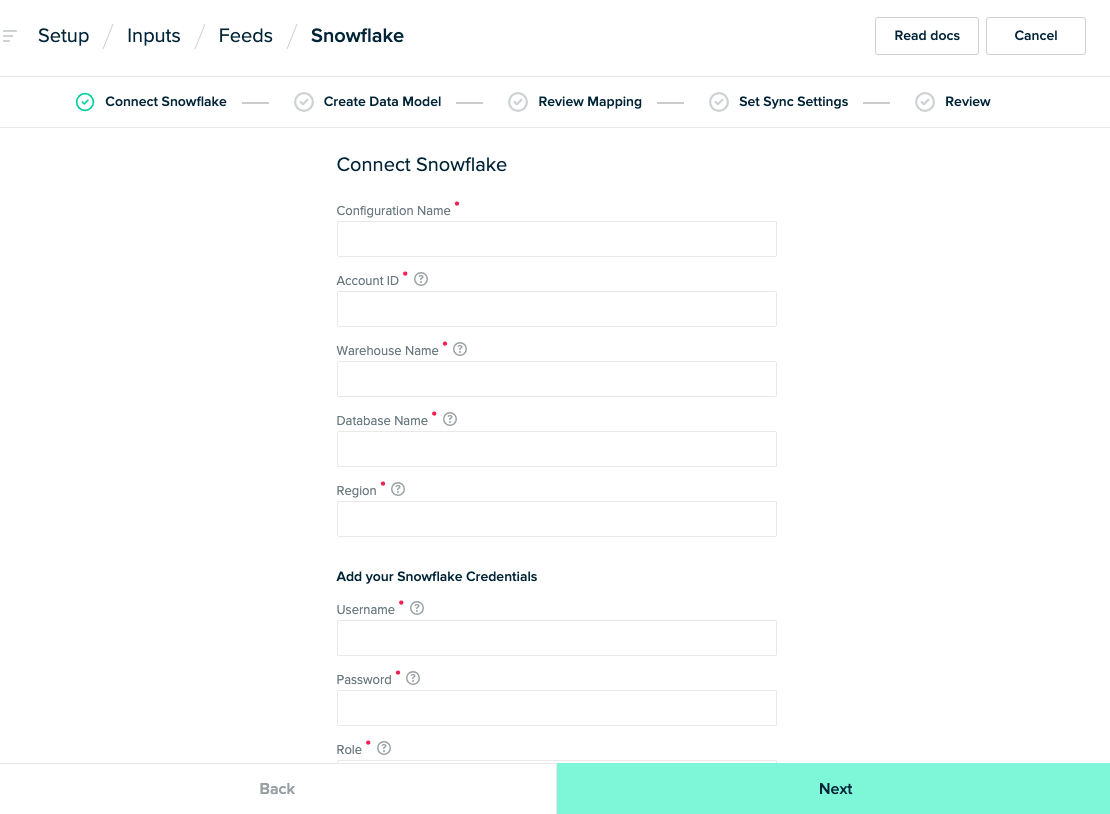The height and width of the screenshot is (814, 1110).
Task: Go to the Connect Snowflake step
Action: tap(166, 102)
